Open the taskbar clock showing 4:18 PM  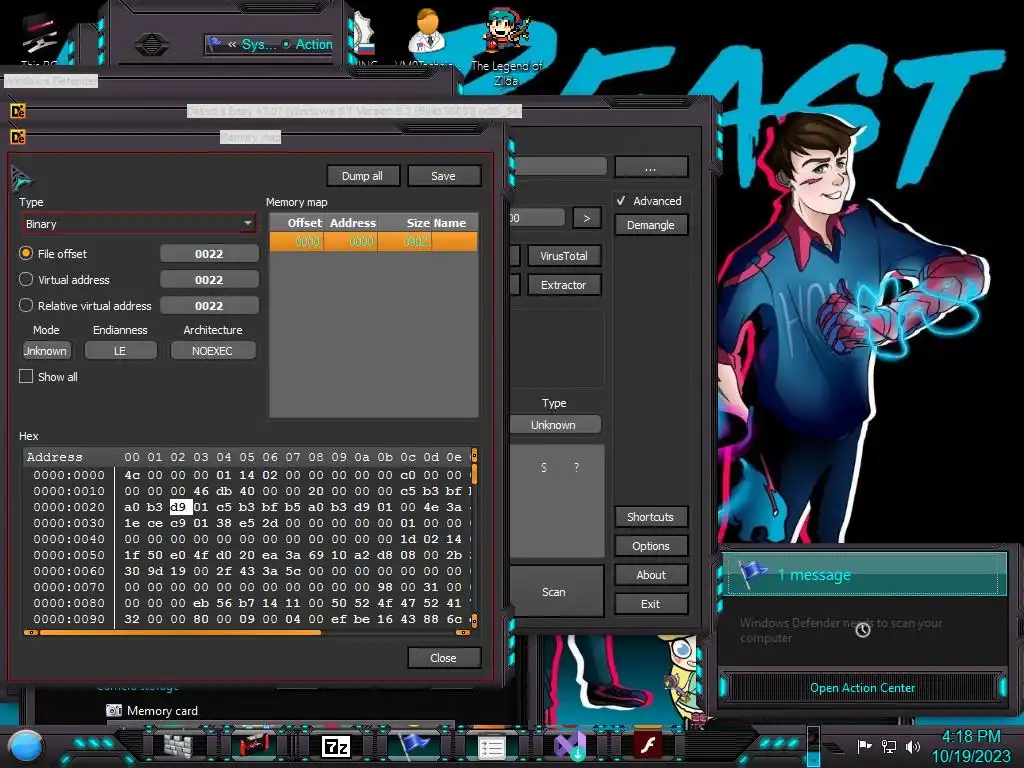[970, 746]
